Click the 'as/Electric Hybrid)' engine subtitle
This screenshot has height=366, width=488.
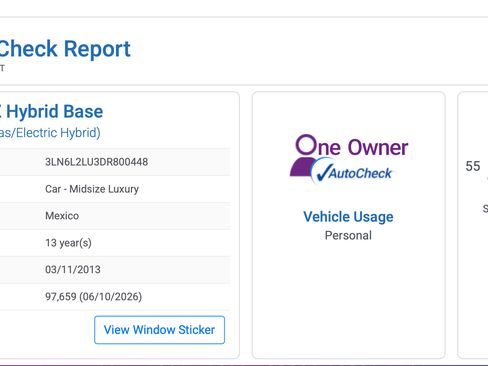click(50, 133)
